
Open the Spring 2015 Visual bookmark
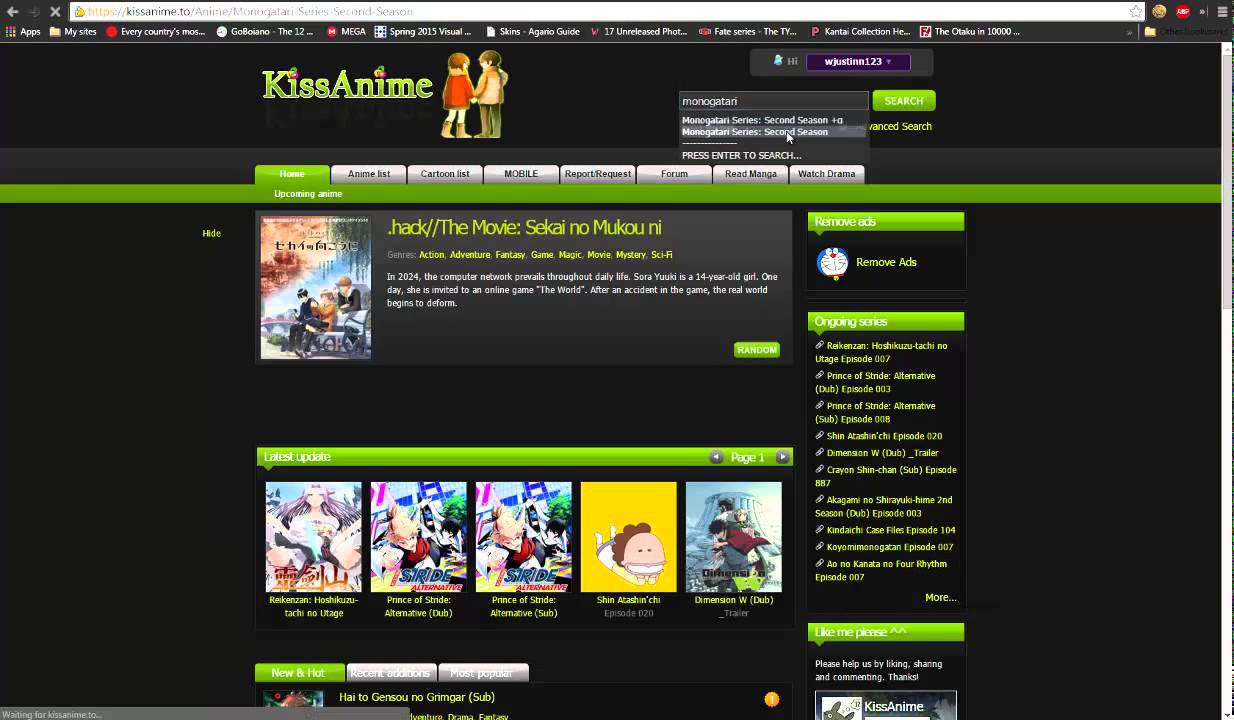click(x=423, y=31)
